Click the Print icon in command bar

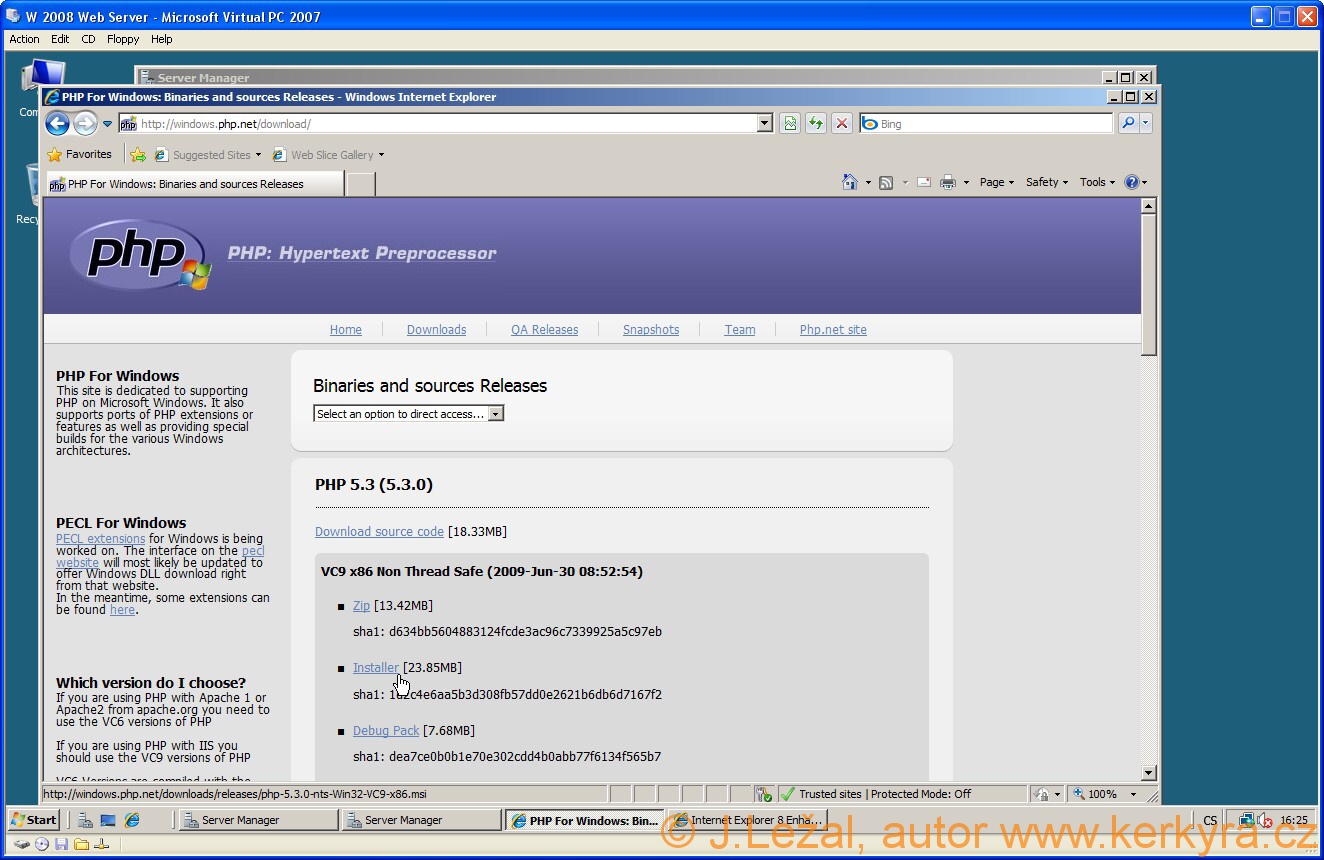[947, 182]
